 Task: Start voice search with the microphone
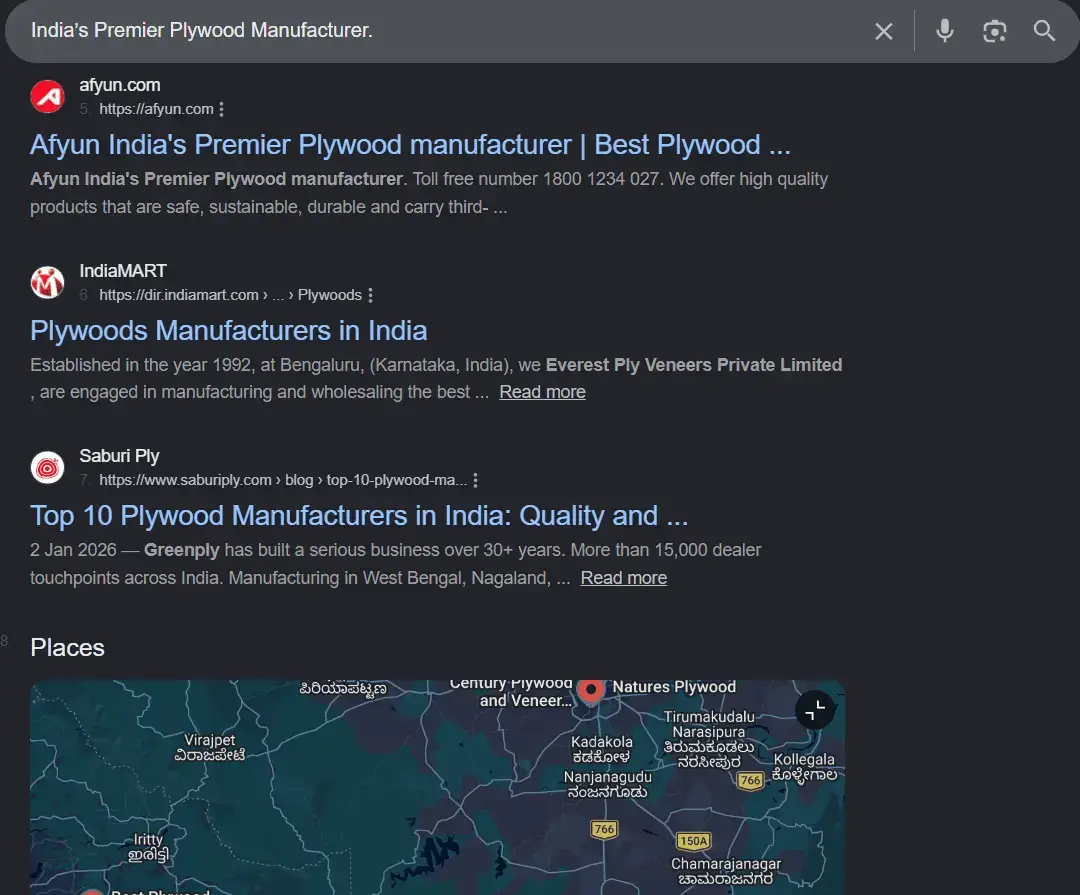pos(945,31)
